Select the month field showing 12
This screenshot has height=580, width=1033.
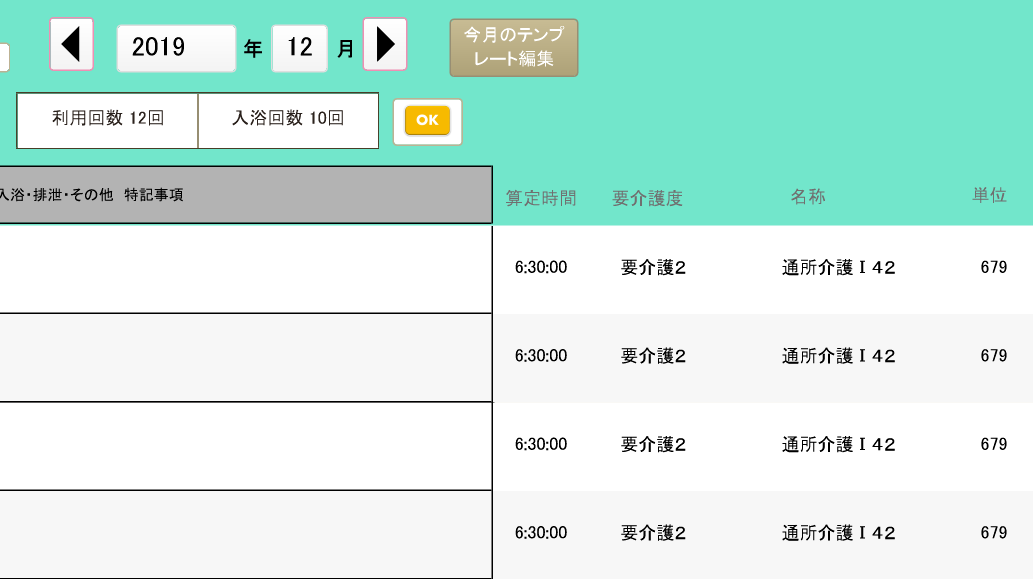(x=300, y=48)
